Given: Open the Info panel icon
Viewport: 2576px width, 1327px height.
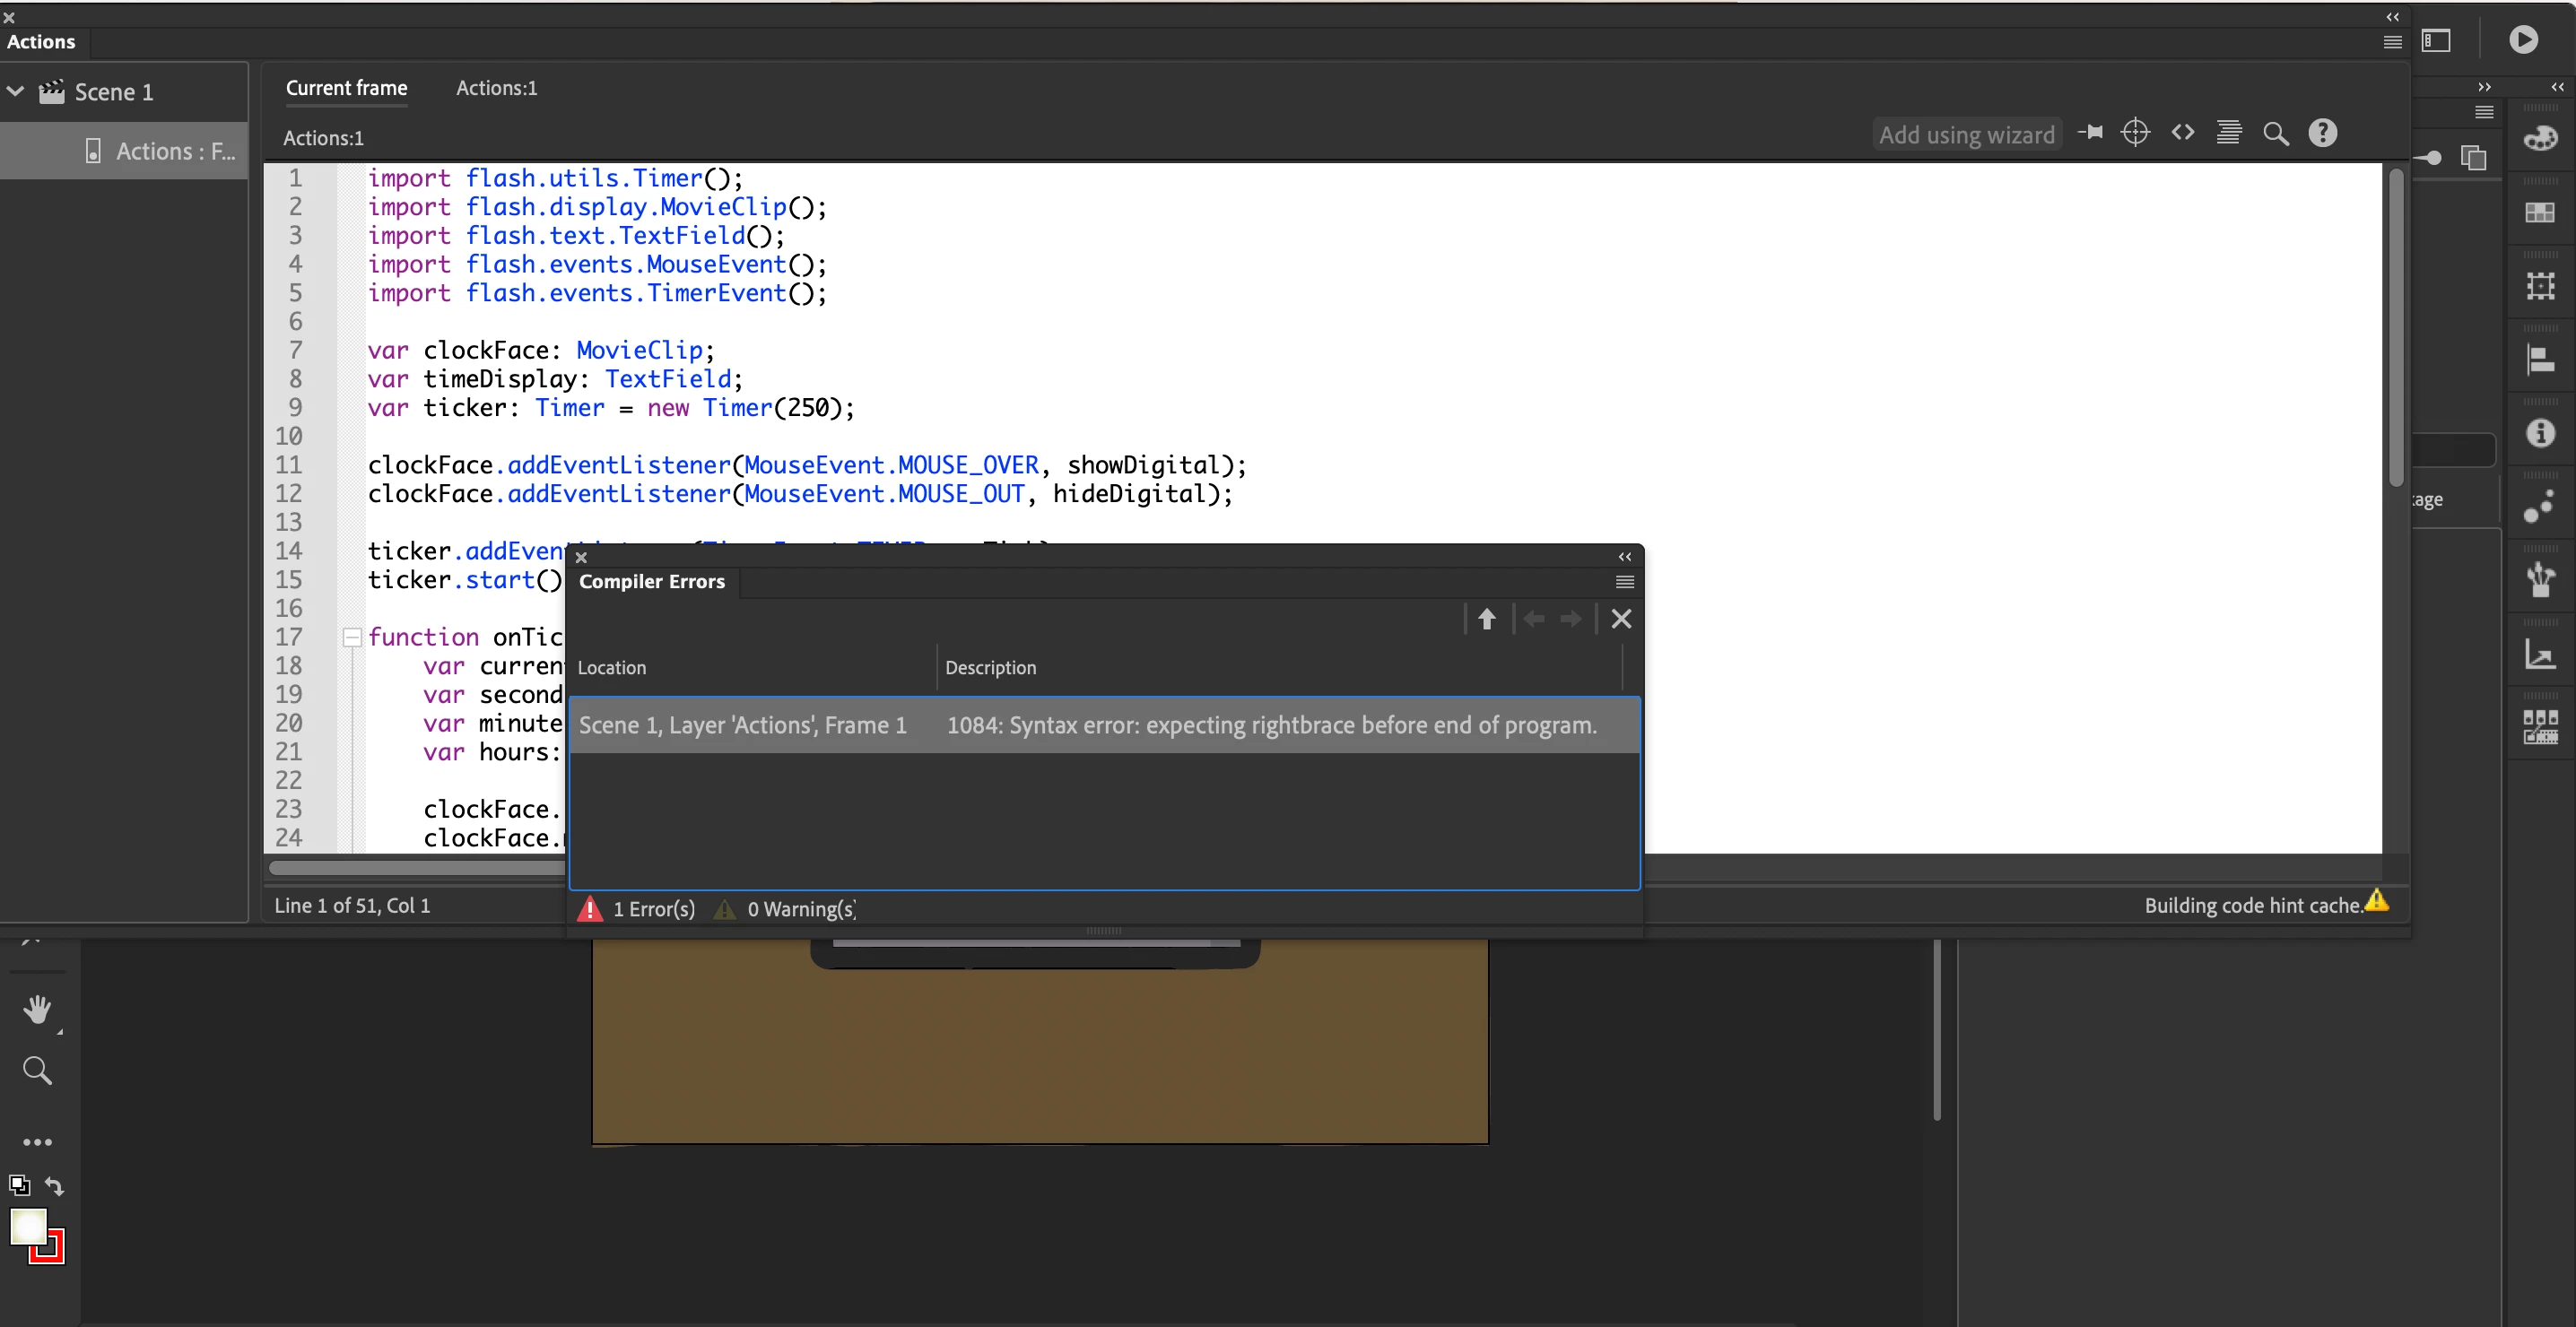Looking at the screenshot, I should (x=2540, y=433).
